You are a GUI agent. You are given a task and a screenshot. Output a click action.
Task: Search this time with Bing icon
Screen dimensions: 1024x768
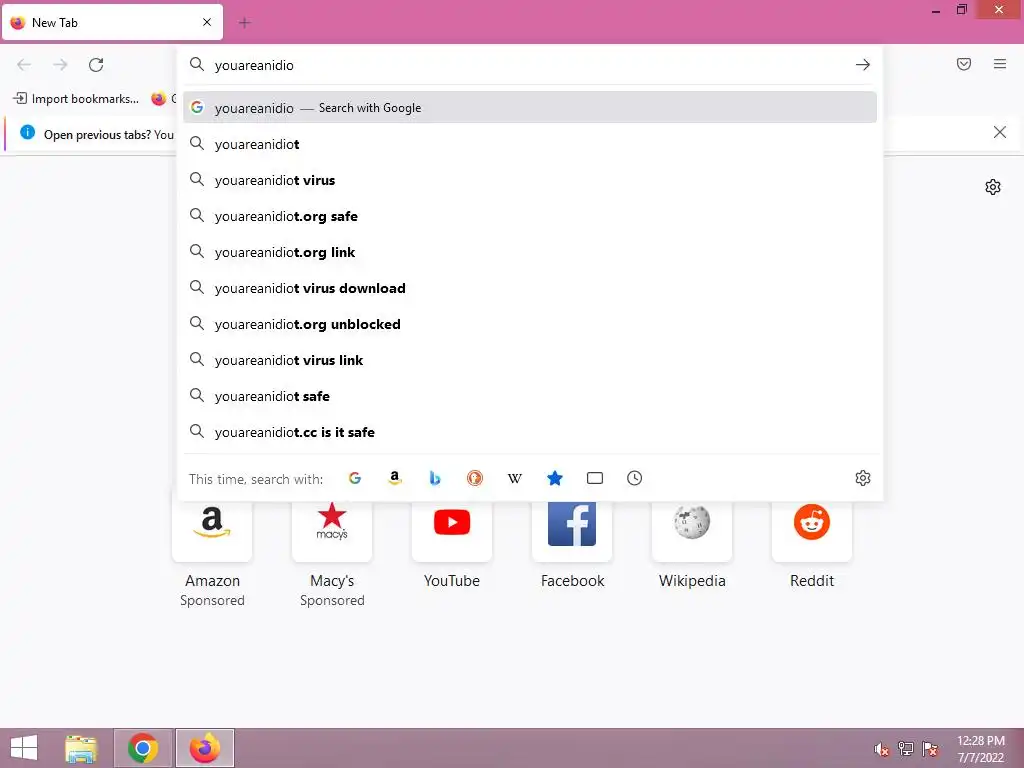pos(435,478)
